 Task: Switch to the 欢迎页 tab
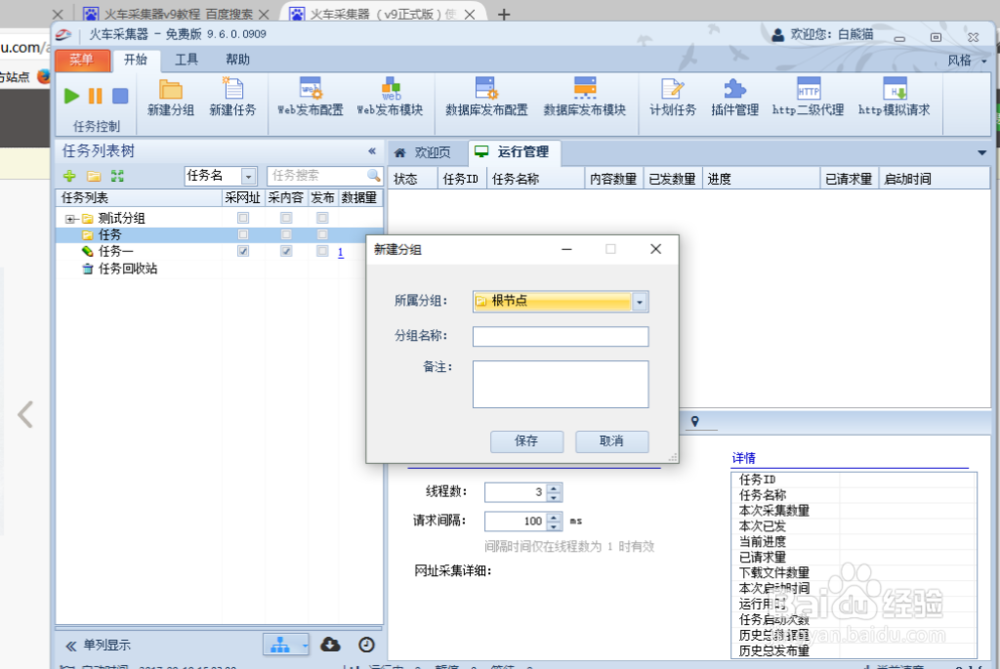point(434,152)
